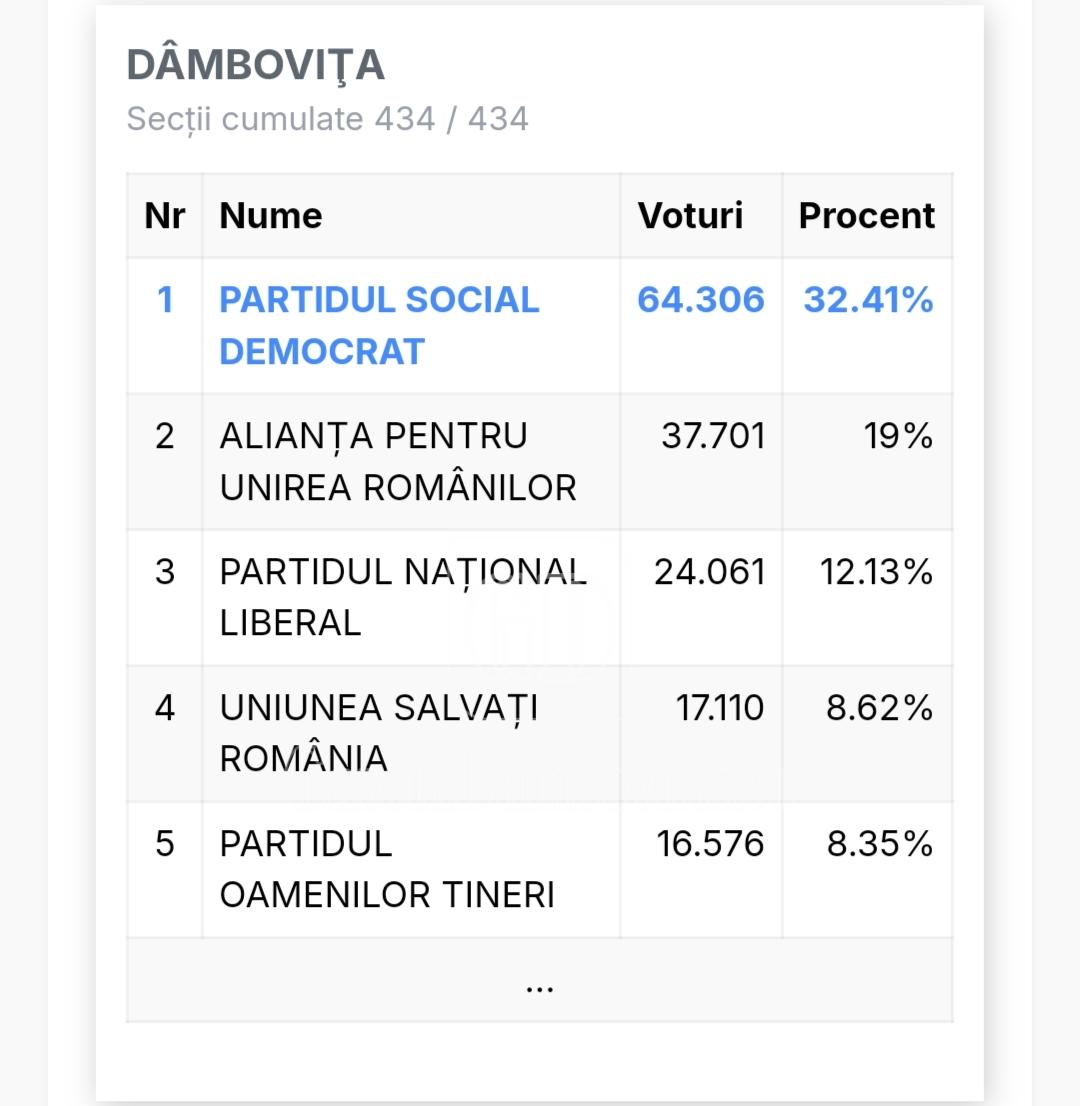Click the 16.576 votes cell
This screenshot has height=1106, width=1080.
710,844
